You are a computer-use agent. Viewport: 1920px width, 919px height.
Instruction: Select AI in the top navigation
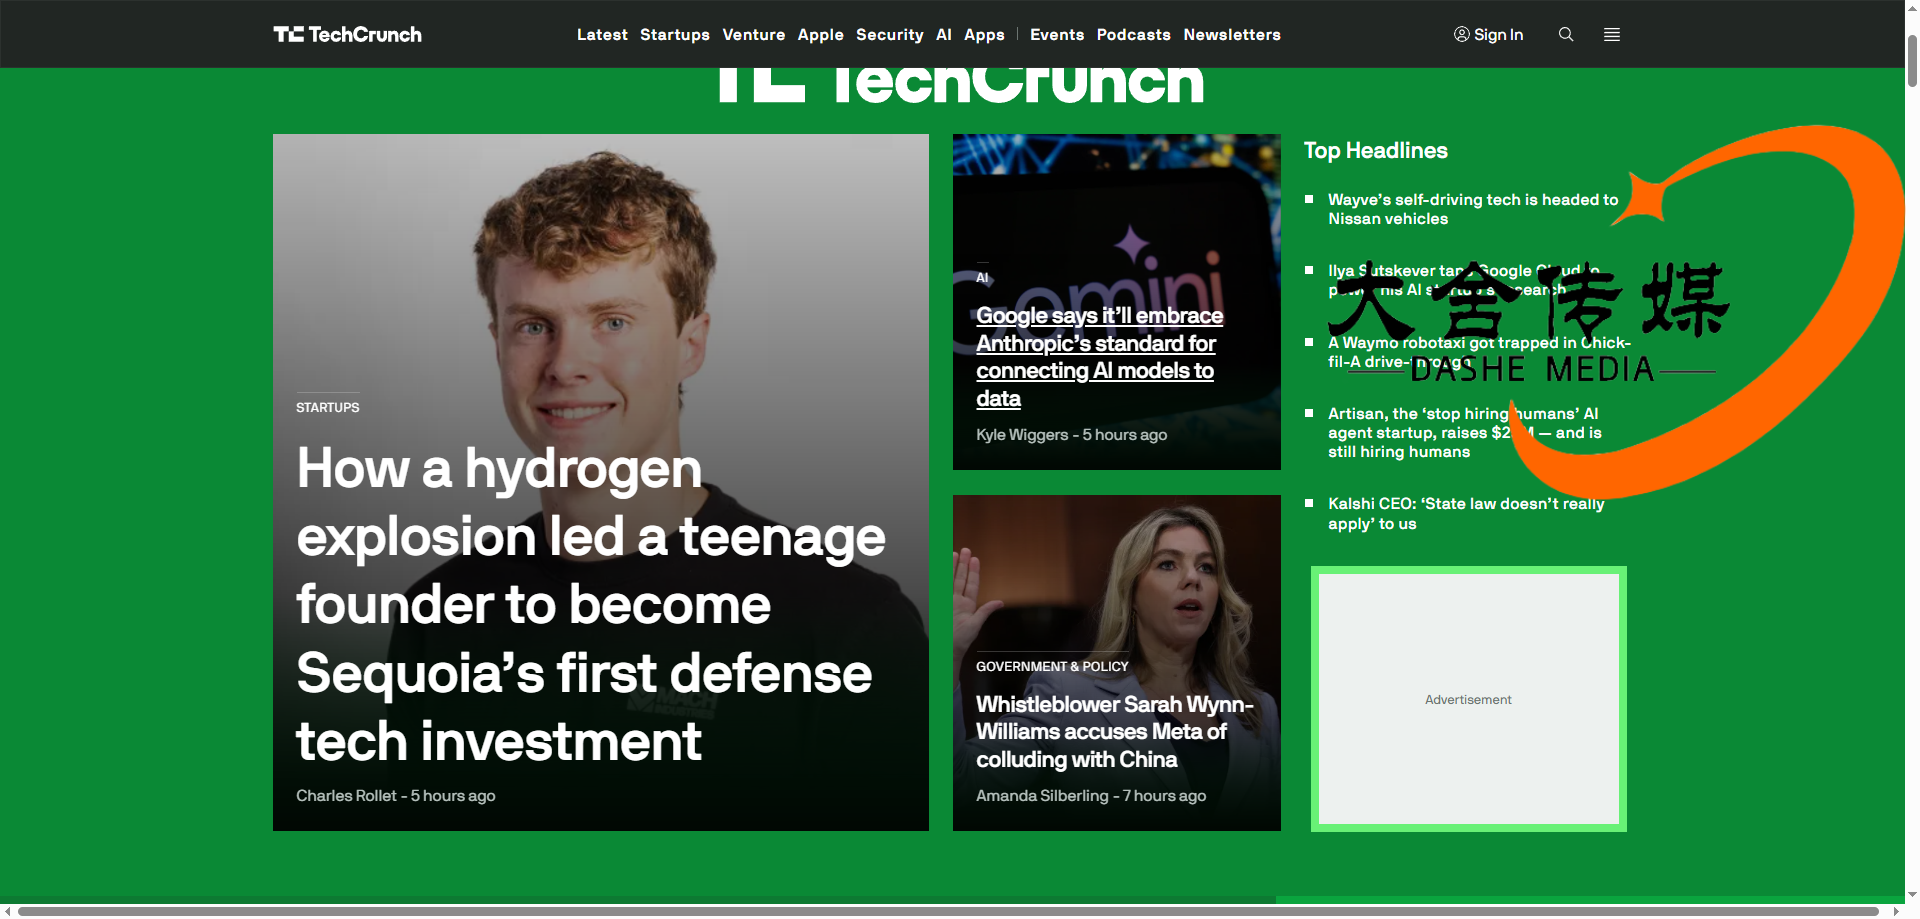coord(944,34)
